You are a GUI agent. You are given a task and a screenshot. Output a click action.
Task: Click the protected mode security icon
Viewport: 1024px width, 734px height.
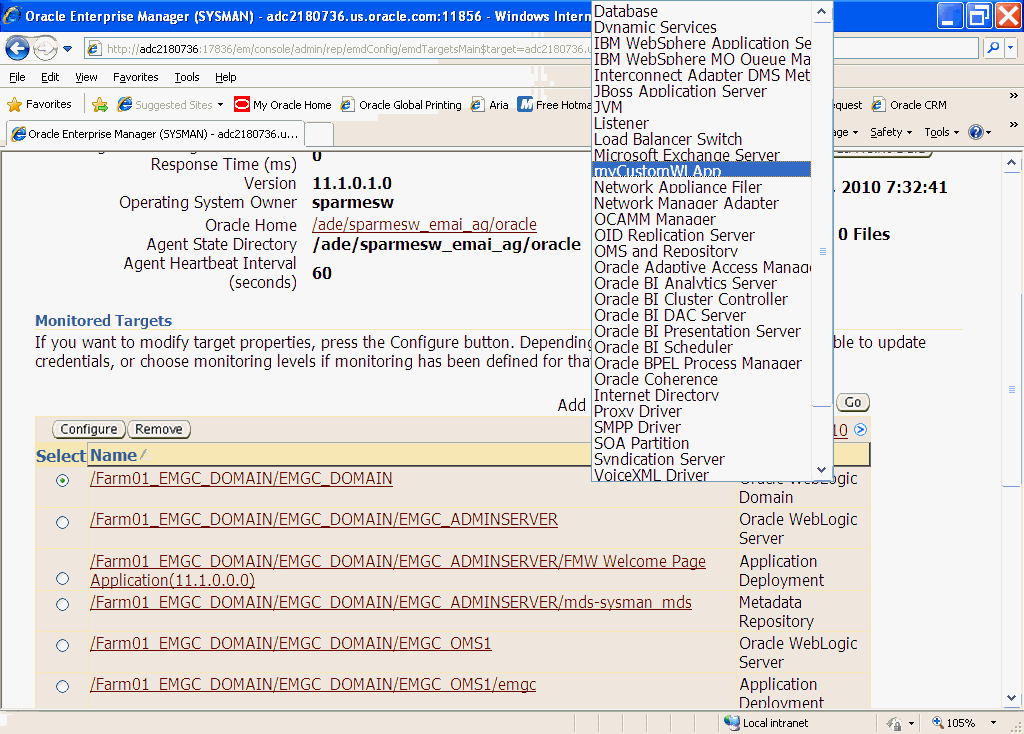click(893, 723)
